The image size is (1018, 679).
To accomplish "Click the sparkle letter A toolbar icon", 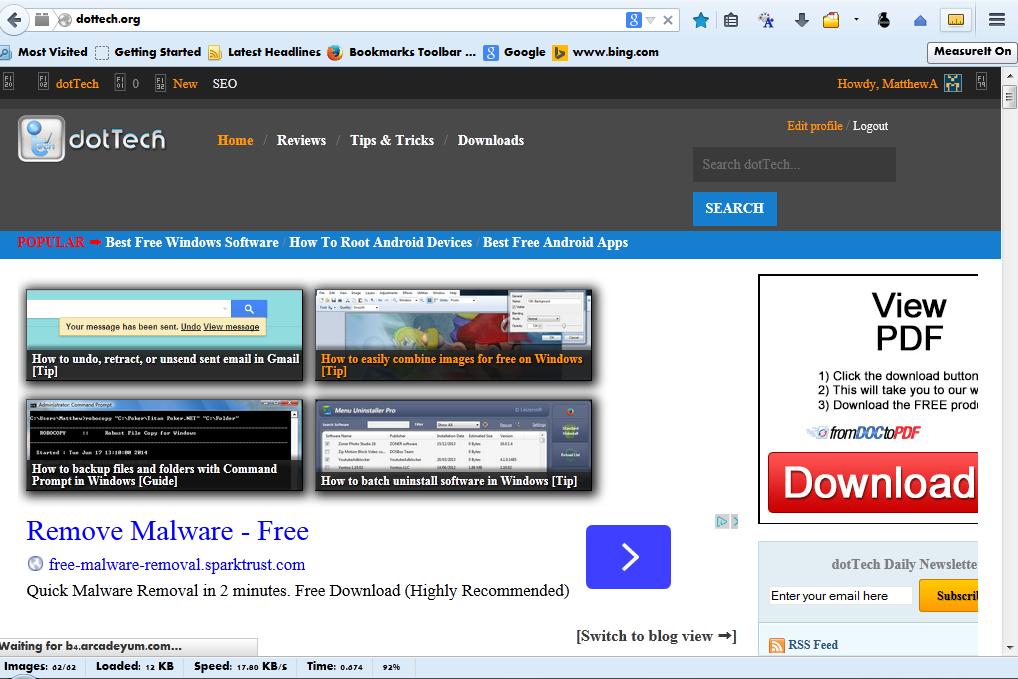I will click(x=767, y=21).
